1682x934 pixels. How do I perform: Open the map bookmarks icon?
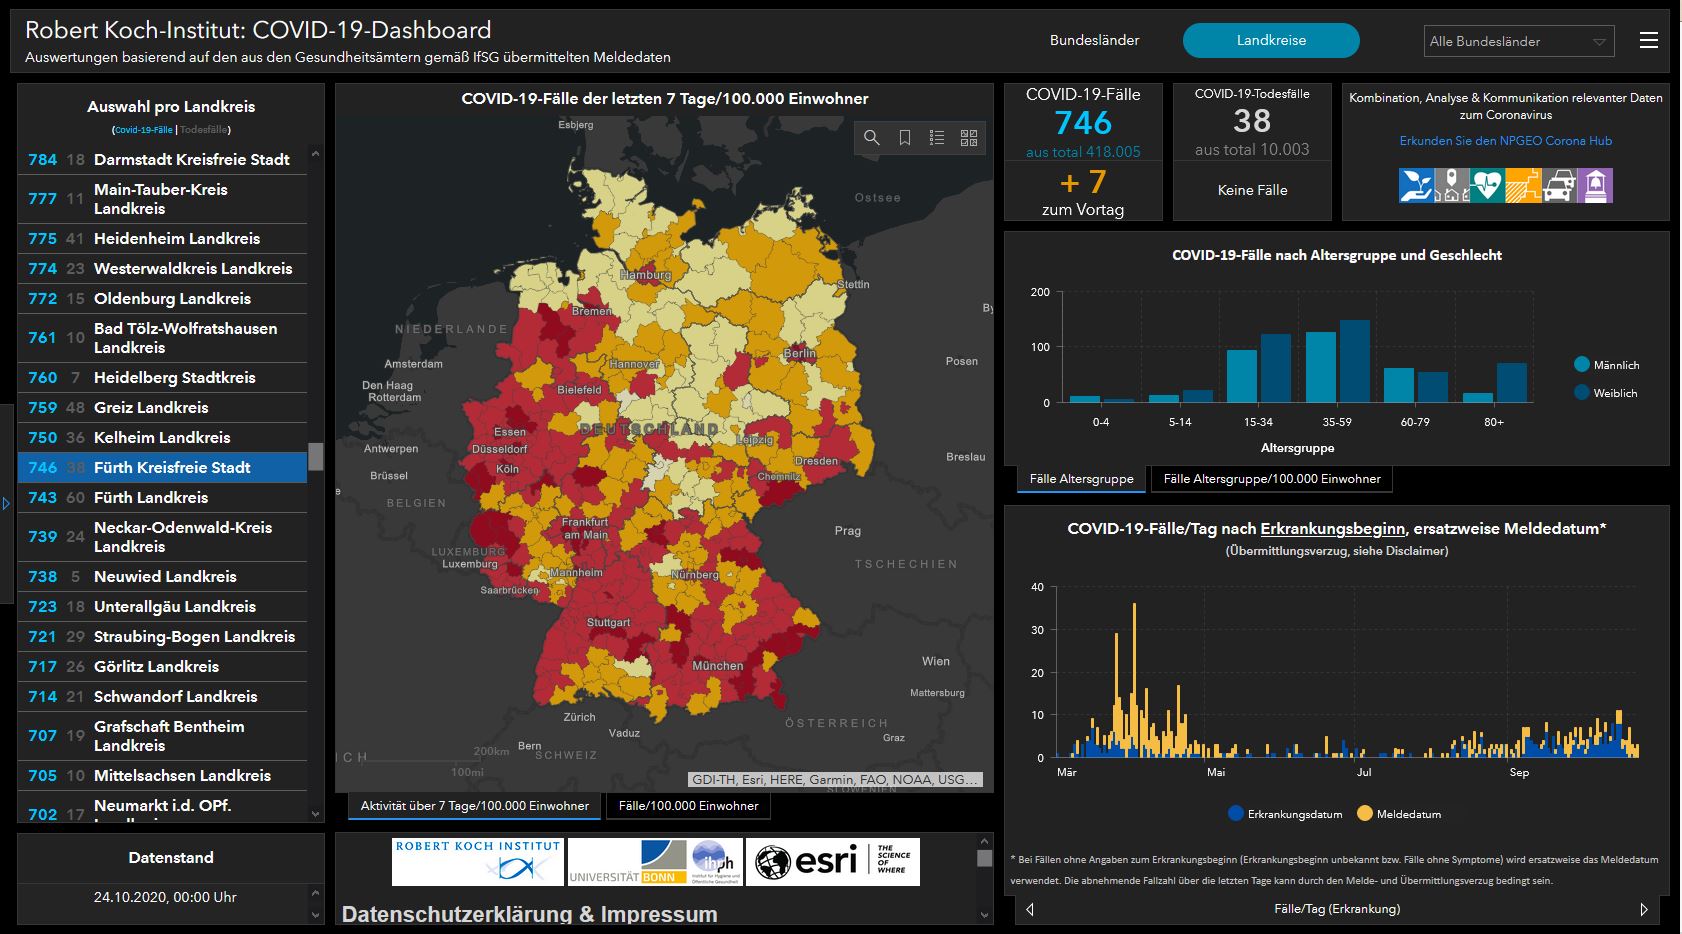coord(905,138)
